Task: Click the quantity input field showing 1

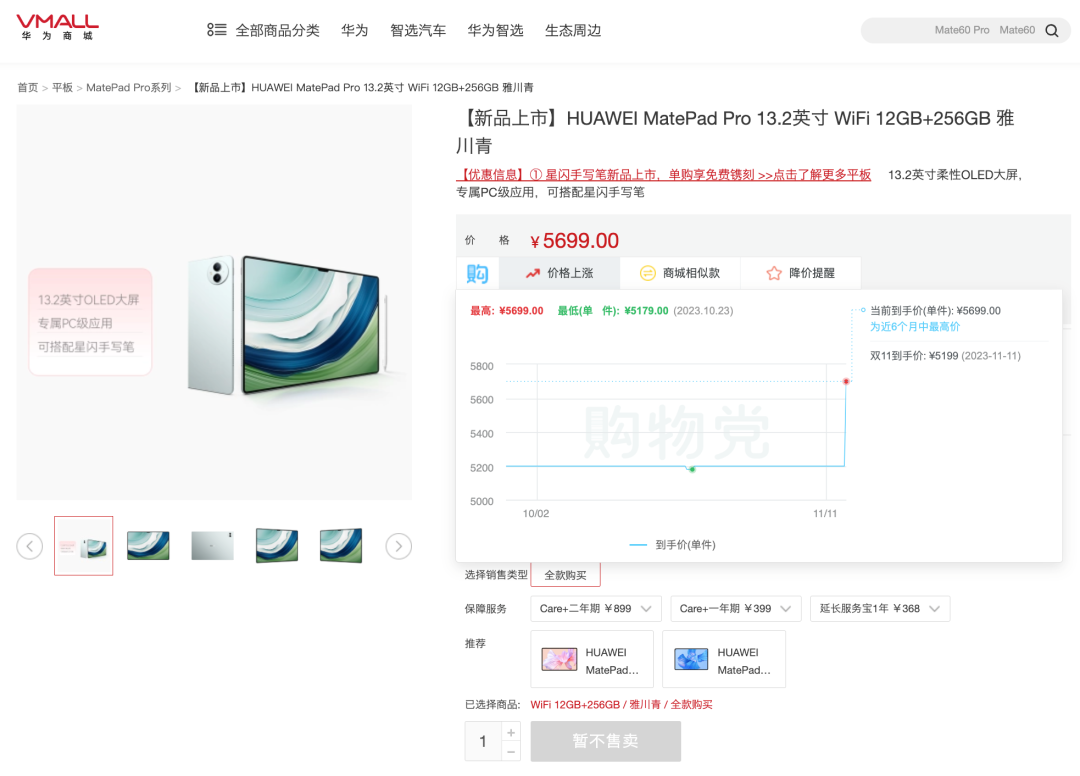Action: (x=483, y=742)
